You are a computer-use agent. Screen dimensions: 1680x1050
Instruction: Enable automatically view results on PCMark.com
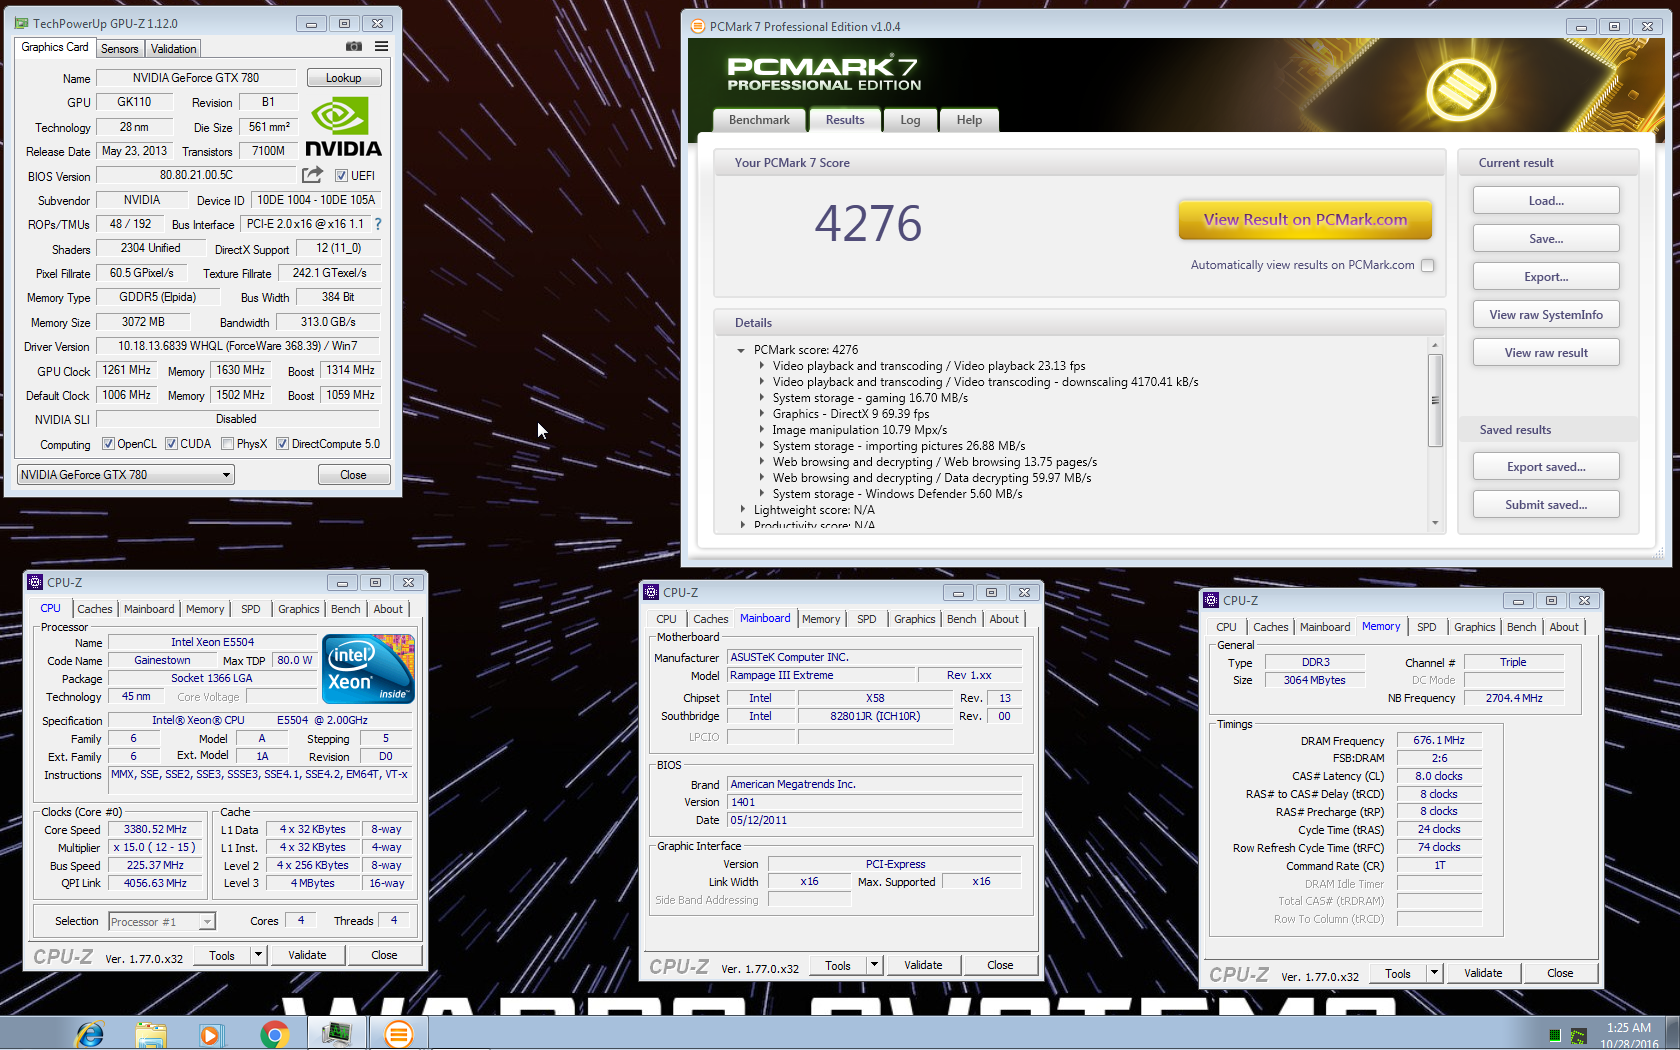coord(1427,265)
